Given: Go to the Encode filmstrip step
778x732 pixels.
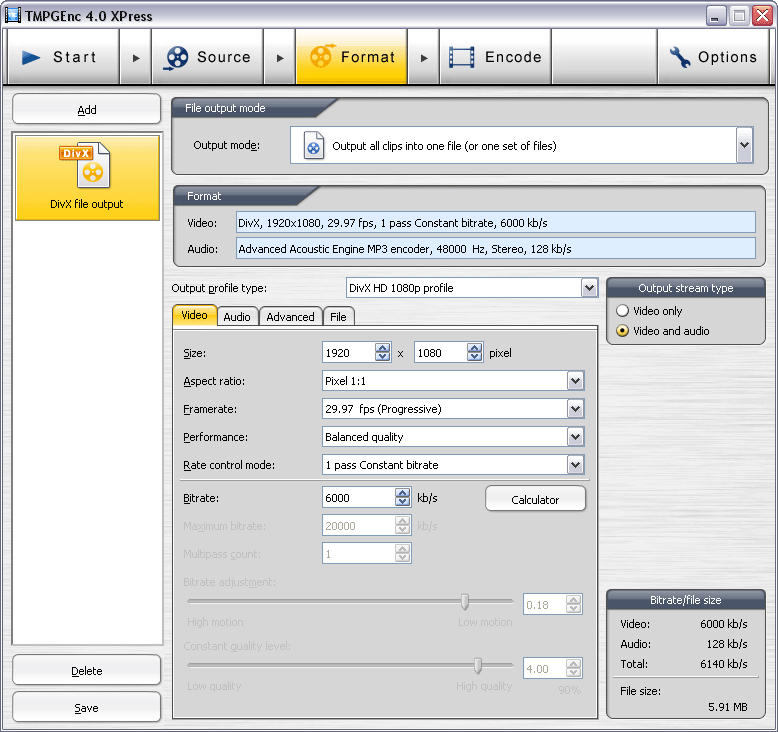Looking at the screenshot, I should coord(462,58).
